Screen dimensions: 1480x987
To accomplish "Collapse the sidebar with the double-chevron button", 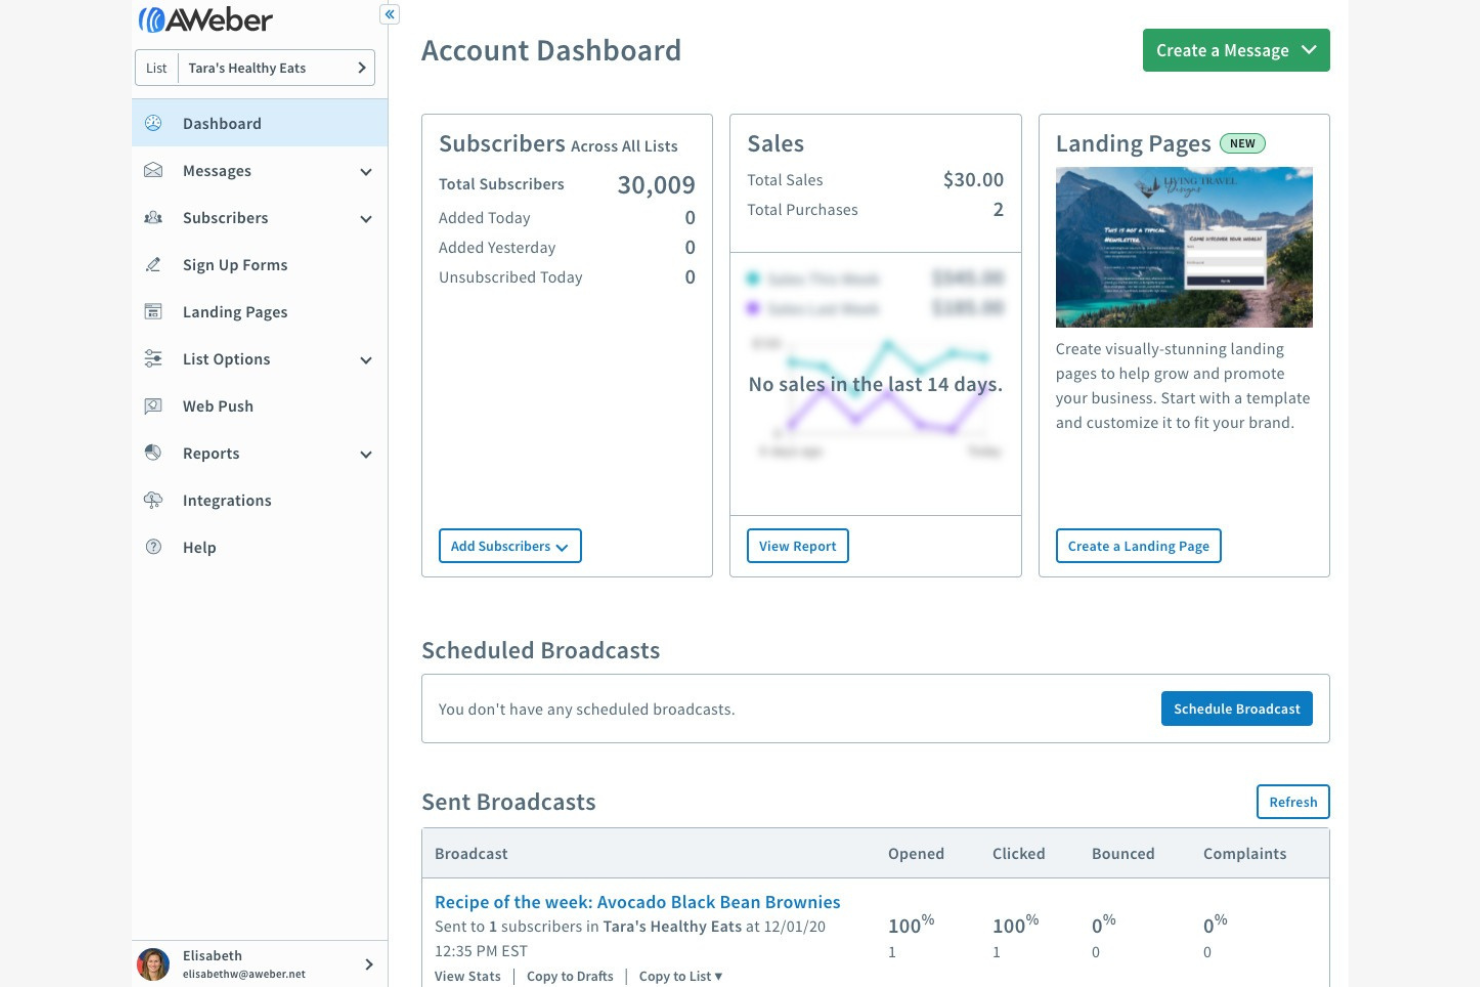I will (x=389, y=14).
